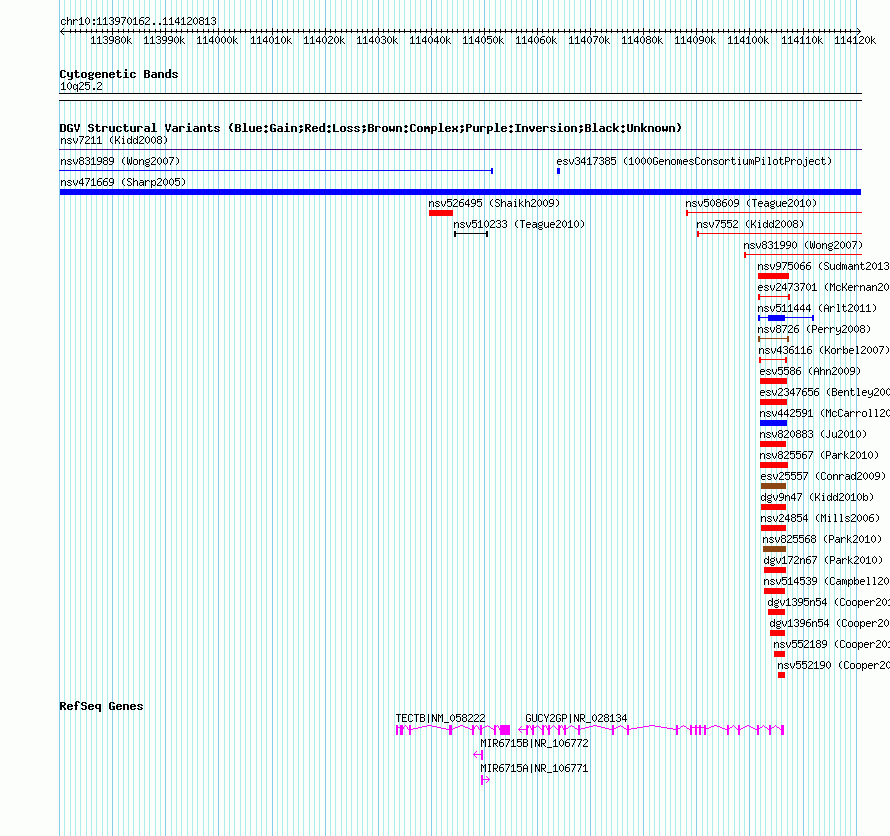890x836 pixels.
Task: Click the black nsv510233 unknown-type bar
Action: click(471, 234)
